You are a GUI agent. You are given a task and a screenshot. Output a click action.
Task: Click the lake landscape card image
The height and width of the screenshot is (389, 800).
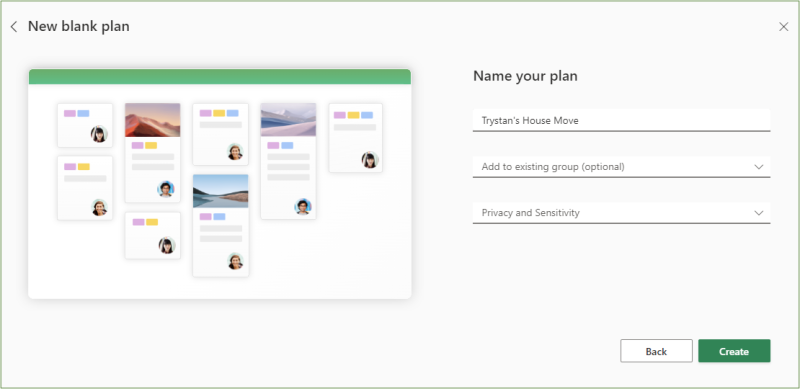click(220, 191)
